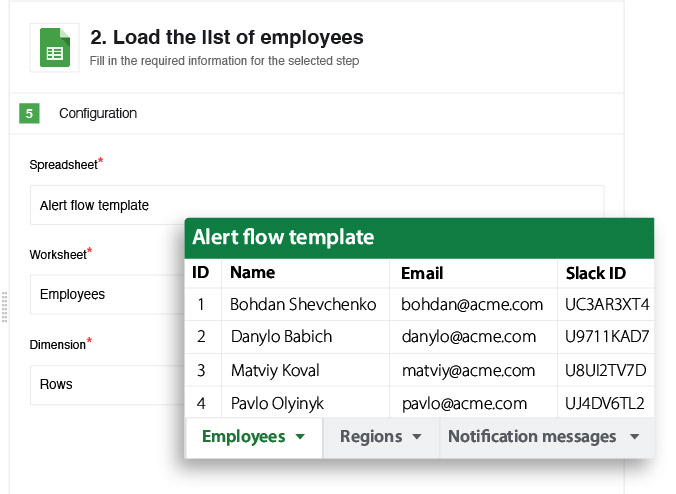Select the Matviy Koval name cell
Image resolution: width=676 pixels, height=494 pixels.
(305, 370)
